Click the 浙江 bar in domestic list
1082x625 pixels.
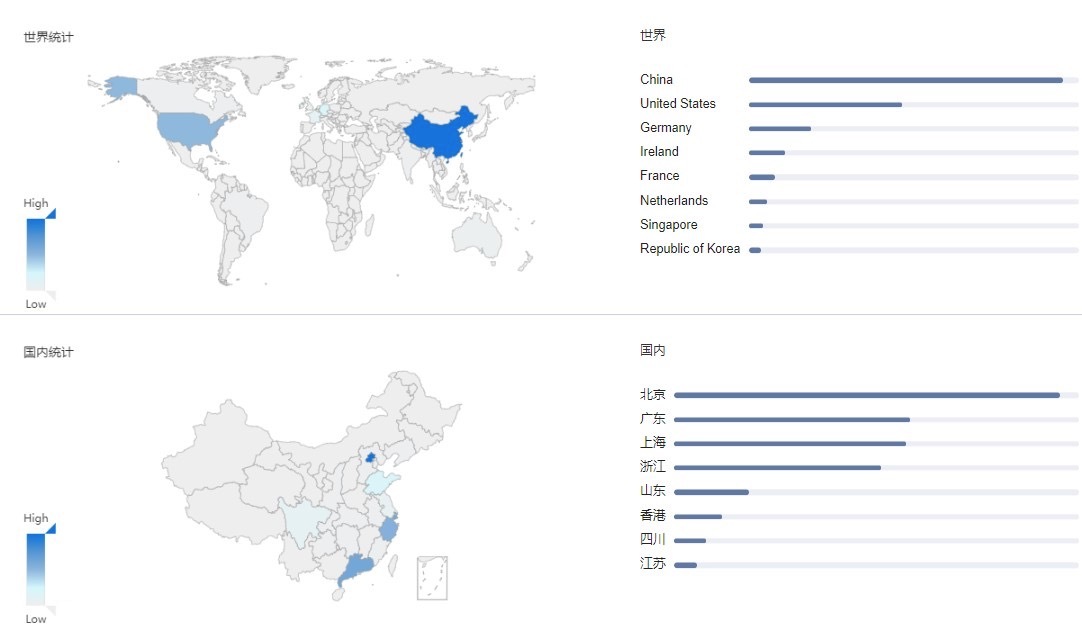tap(777, 467)
